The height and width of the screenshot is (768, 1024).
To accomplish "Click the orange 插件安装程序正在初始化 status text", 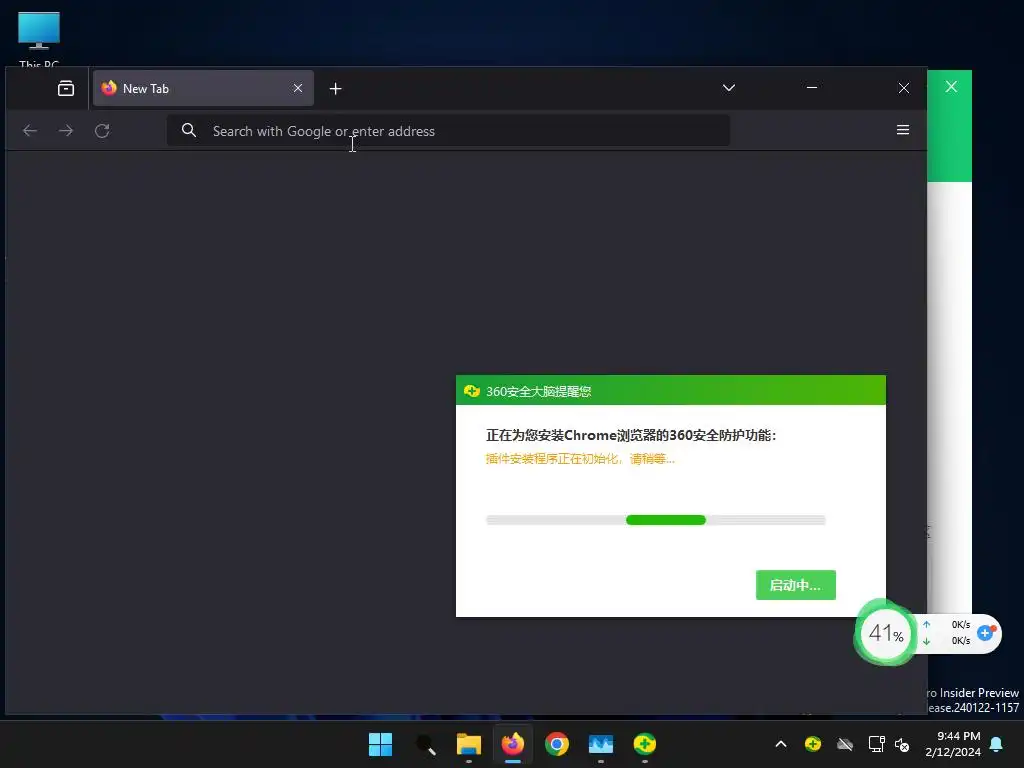I will point(580,459).
